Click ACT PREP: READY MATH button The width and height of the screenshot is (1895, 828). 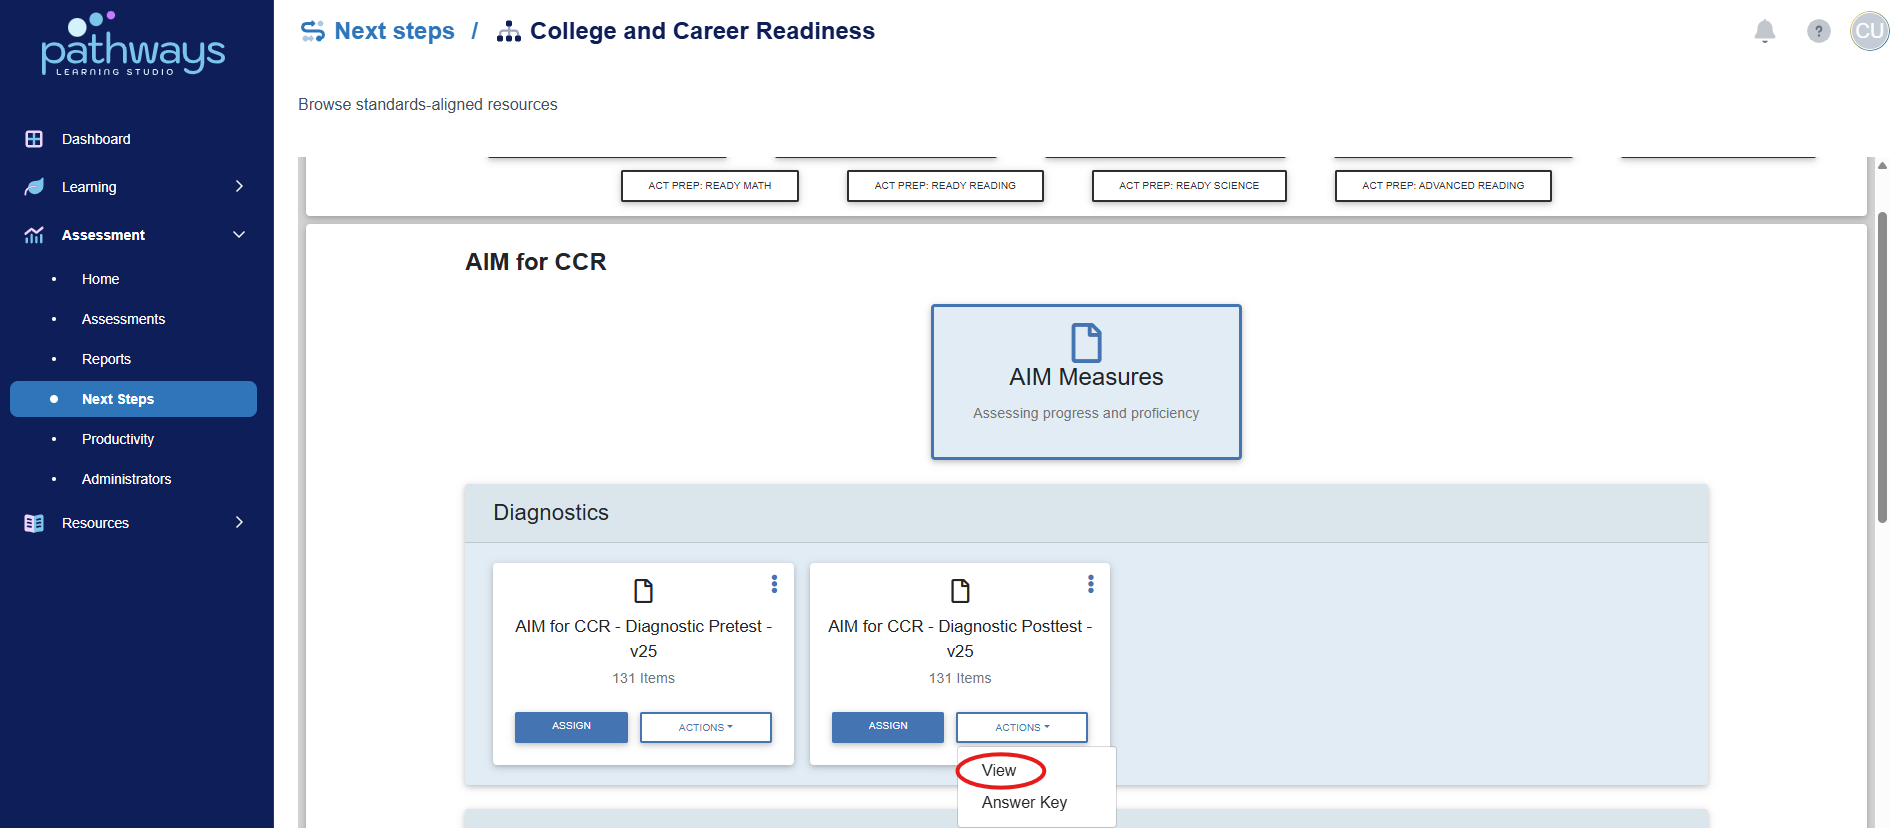[x=710, y=186]
